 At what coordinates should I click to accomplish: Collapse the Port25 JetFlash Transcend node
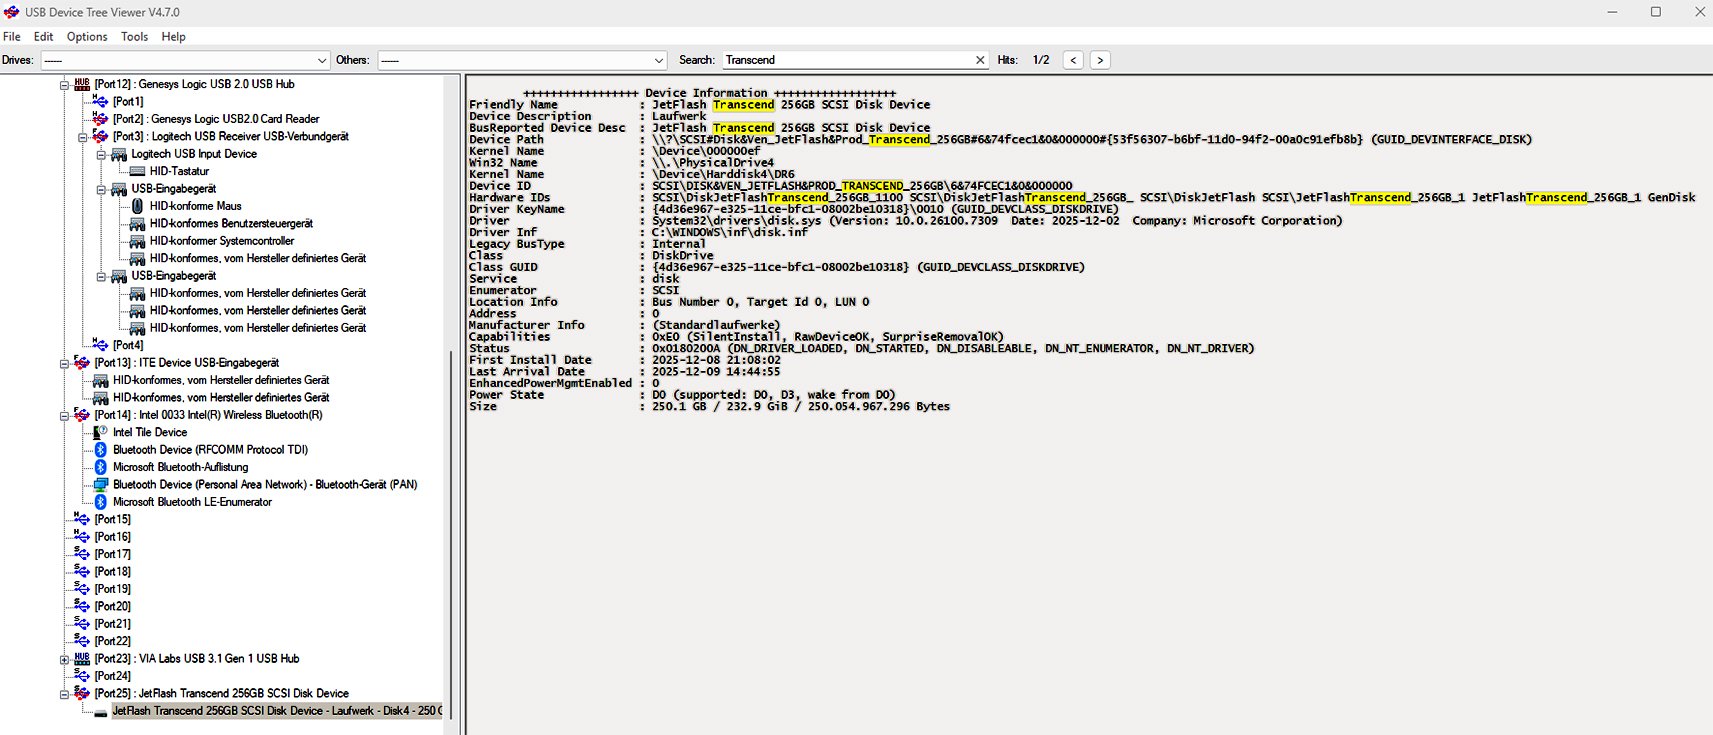pos(64,694)
